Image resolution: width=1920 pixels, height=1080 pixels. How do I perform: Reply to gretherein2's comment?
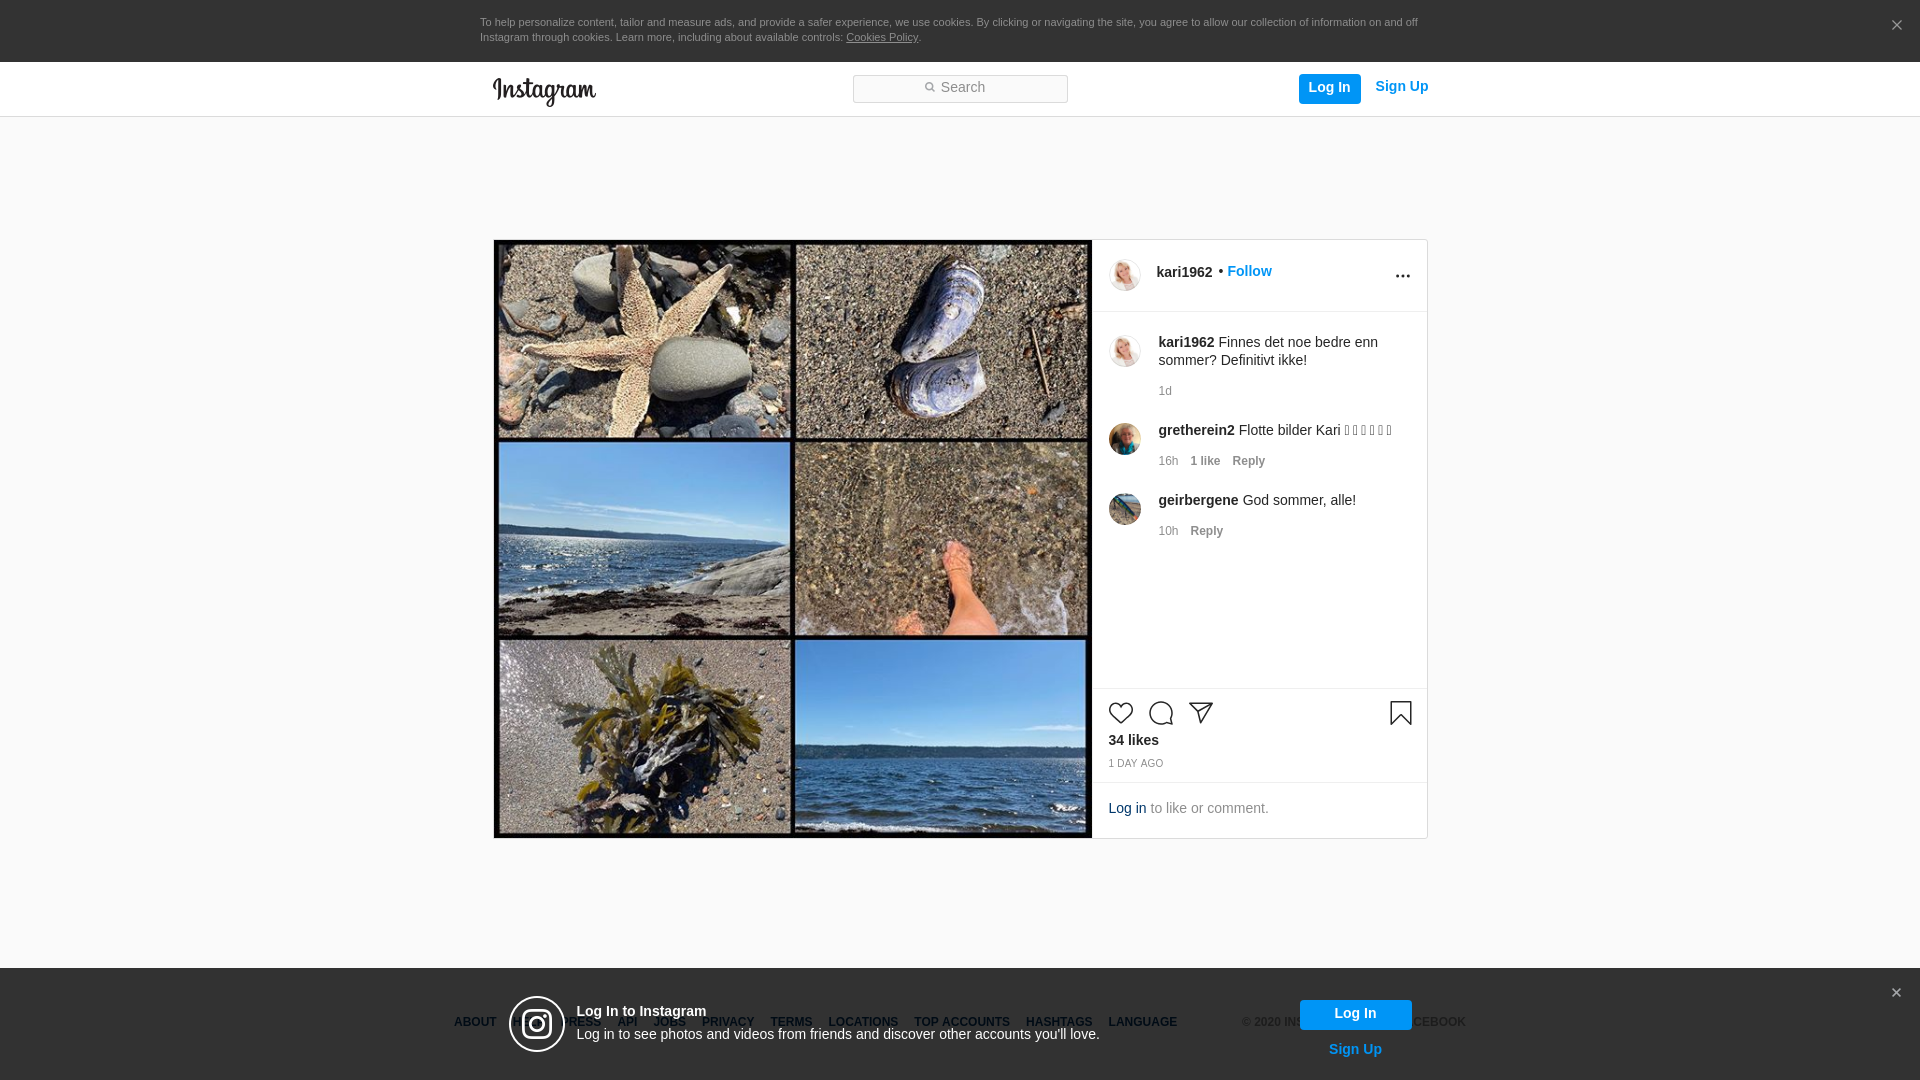[1248, 461]
